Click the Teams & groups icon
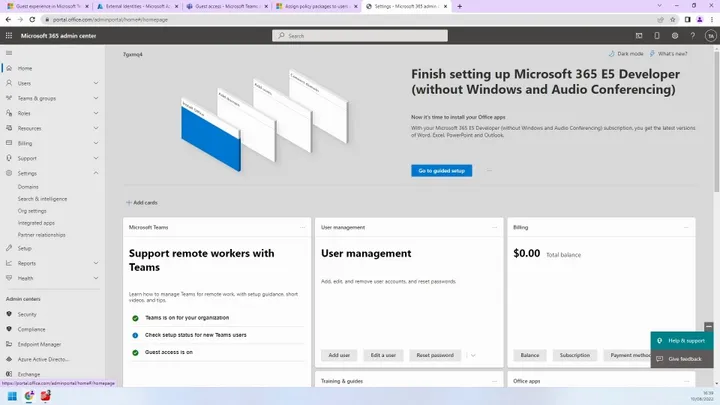The height and width of the screenshot is (405, 720). (9, 98)
